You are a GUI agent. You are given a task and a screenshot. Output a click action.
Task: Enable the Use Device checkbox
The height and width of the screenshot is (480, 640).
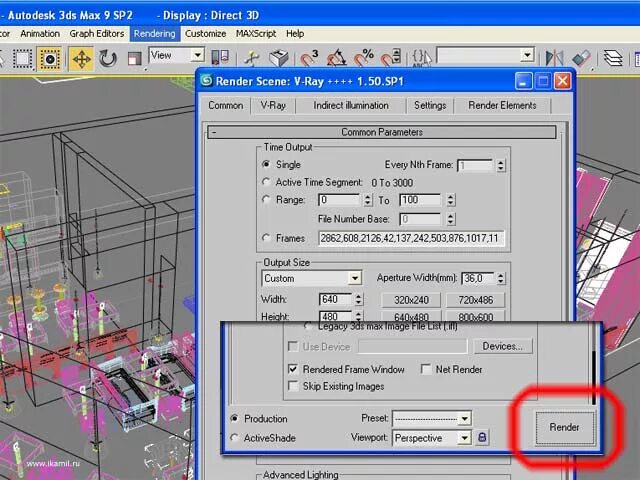293,347
